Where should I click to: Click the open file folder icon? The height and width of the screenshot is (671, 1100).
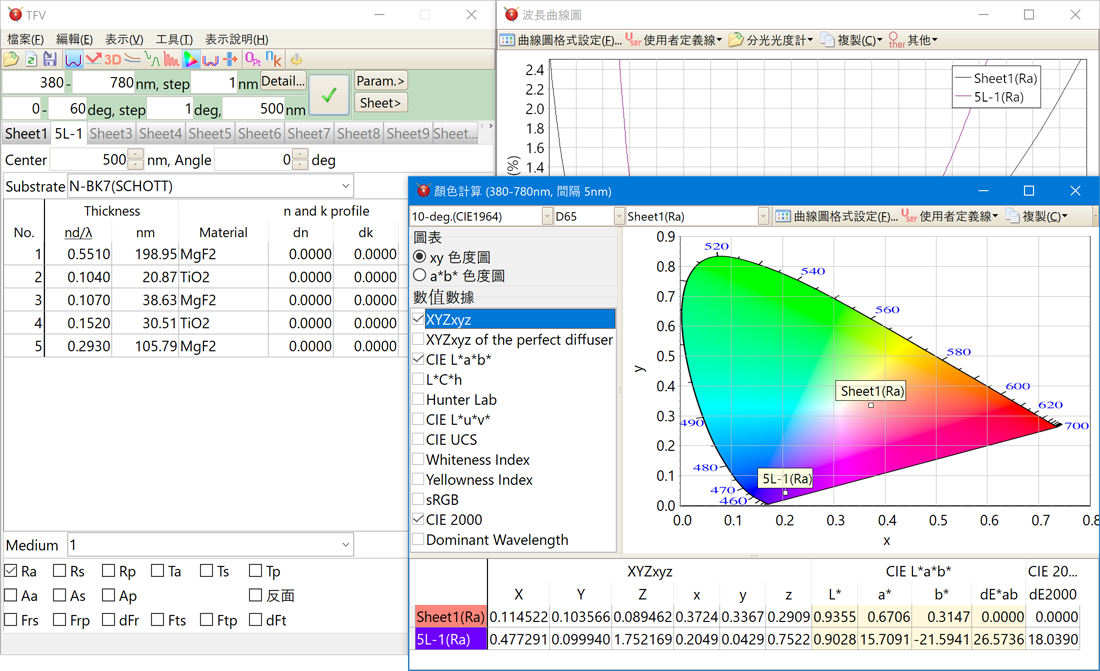coord(12,60)
